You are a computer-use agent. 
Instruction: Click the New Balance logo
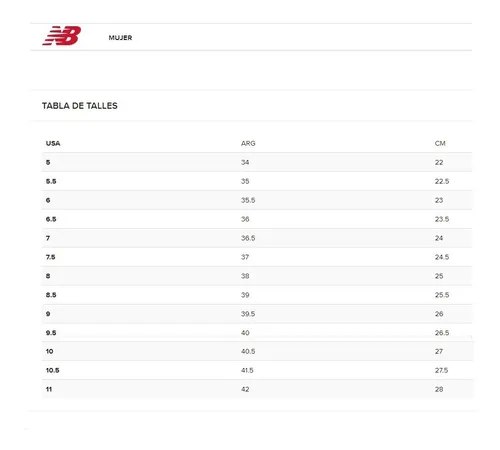point(62,36)
